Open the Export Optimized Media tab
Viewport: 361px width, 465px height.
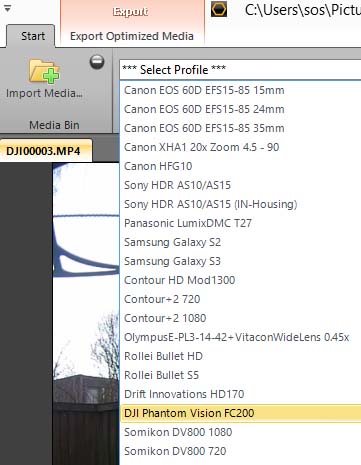pyautogui.click(x=132, y=36)
